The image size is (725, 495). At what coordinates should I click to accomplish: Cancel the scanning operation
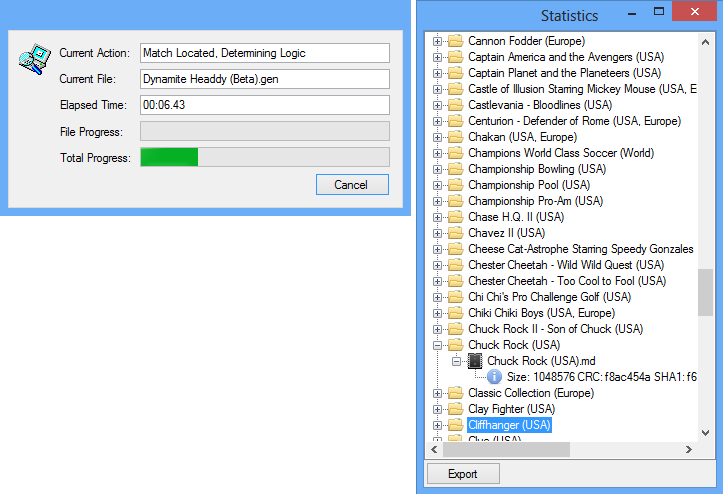coord(352,185)
